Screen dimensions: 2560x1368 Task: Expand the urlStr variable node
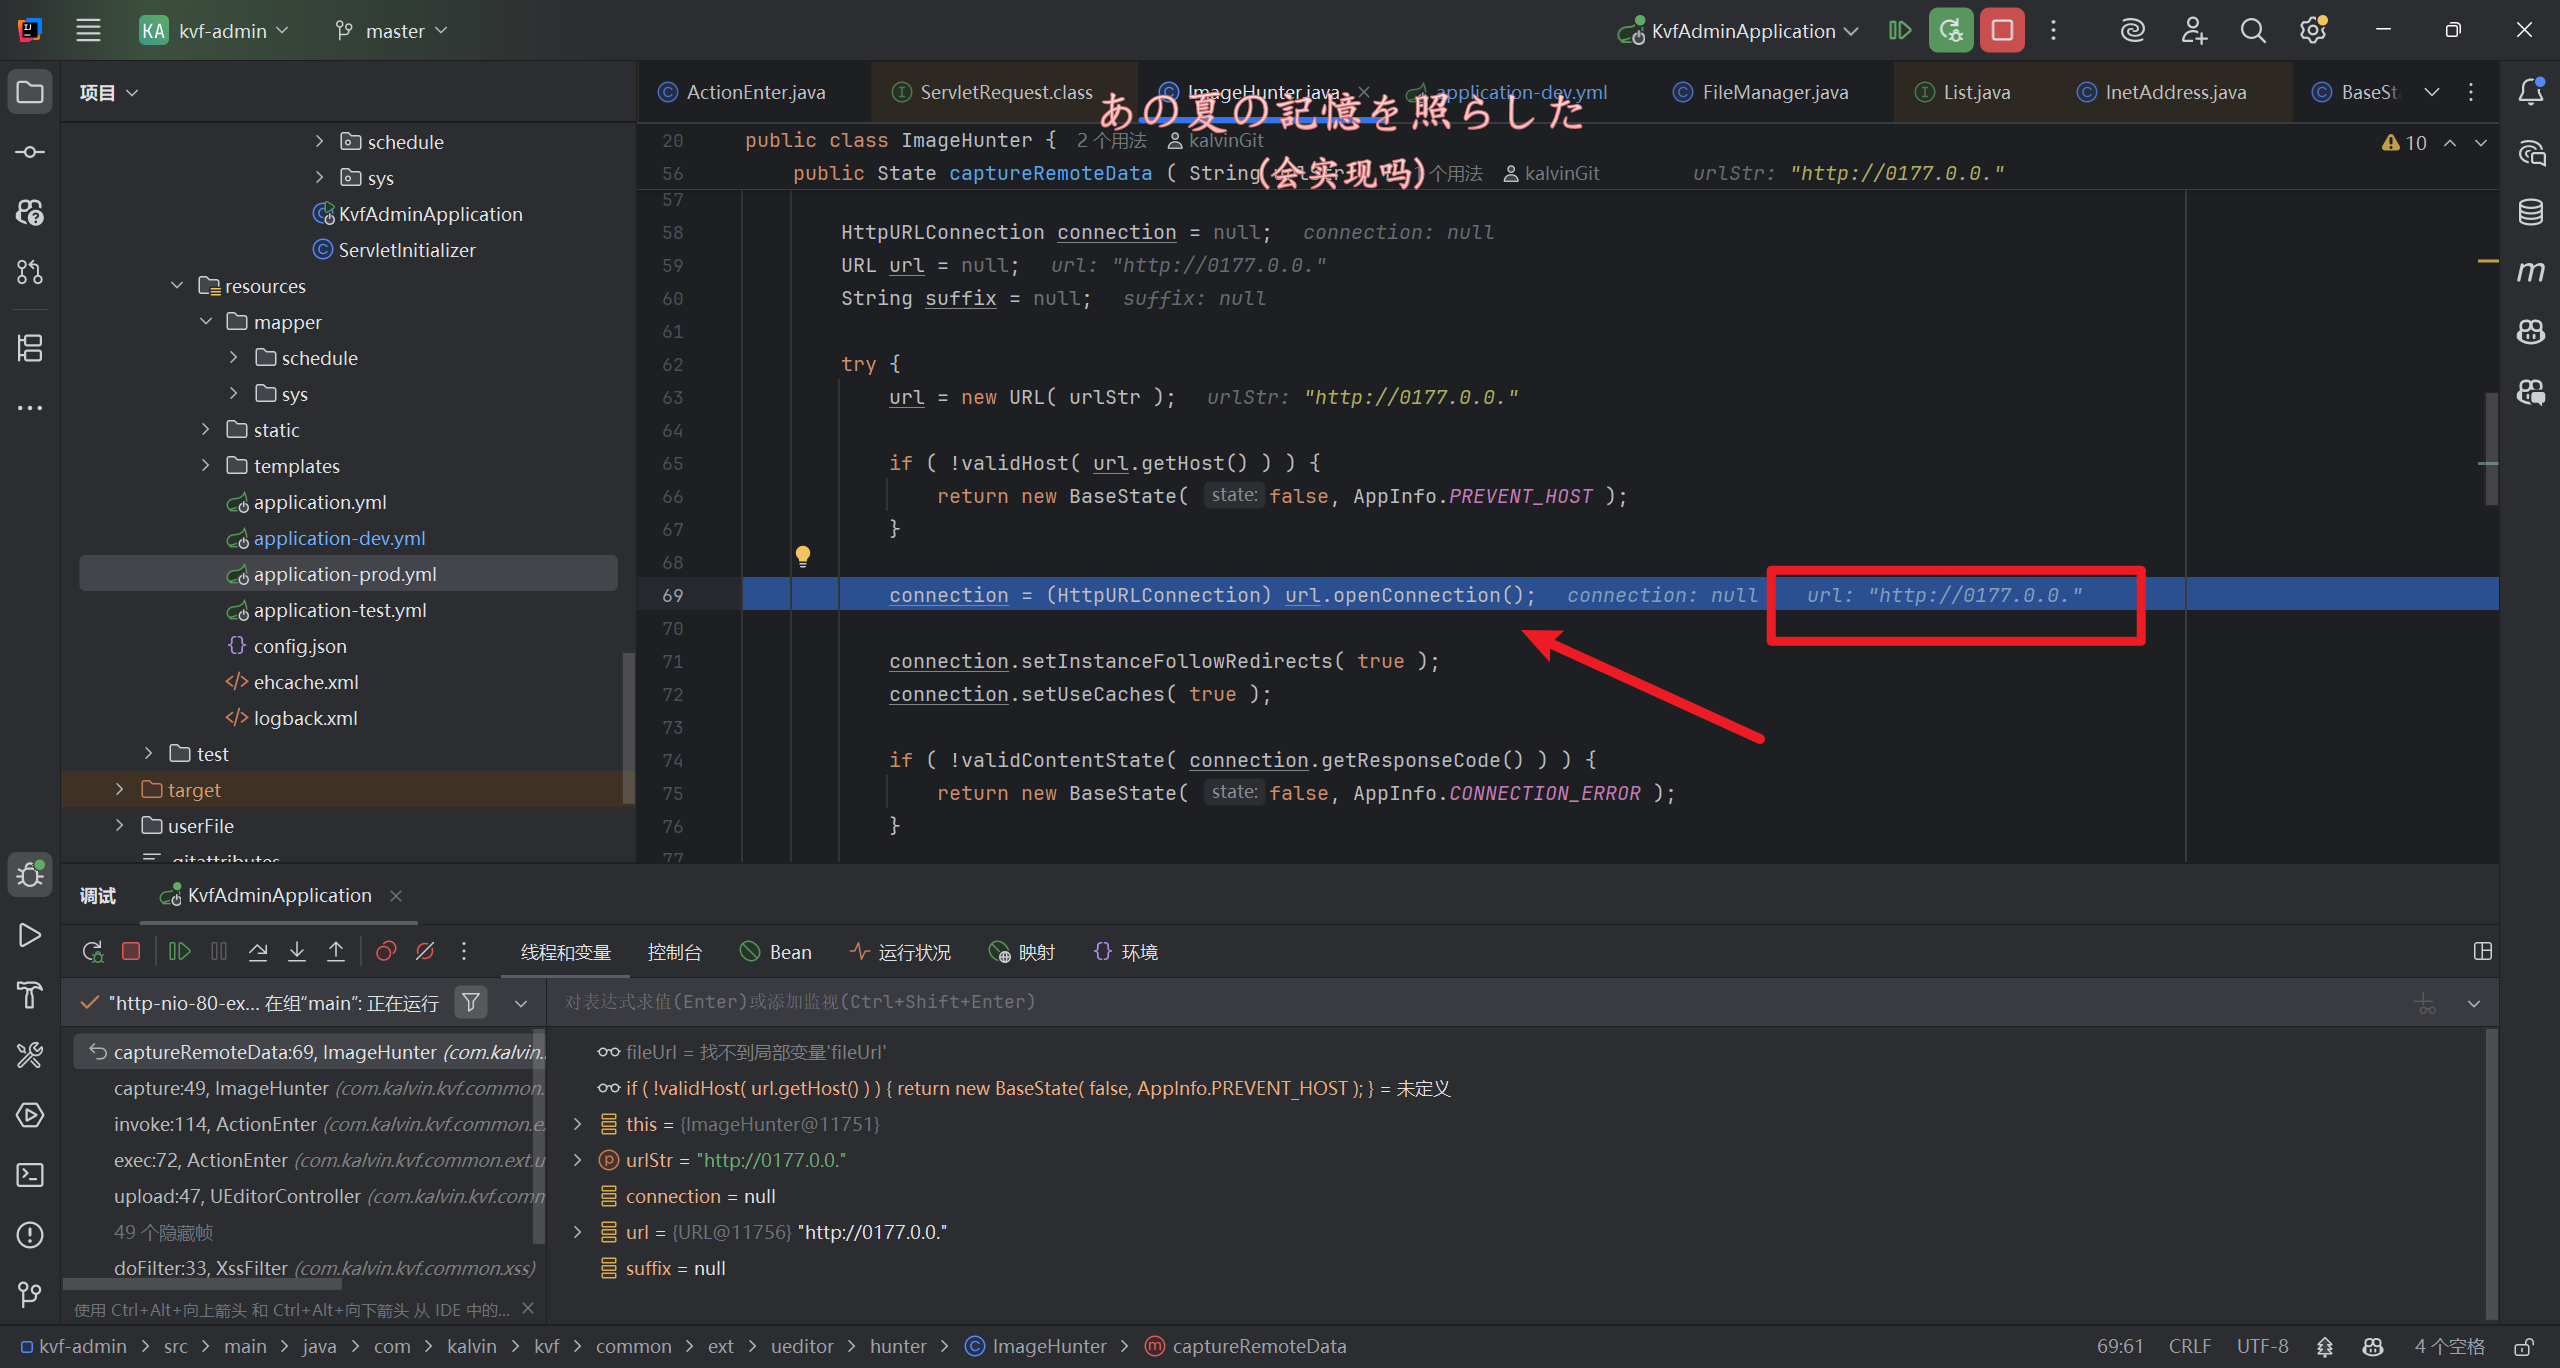tap(577, 1160)
